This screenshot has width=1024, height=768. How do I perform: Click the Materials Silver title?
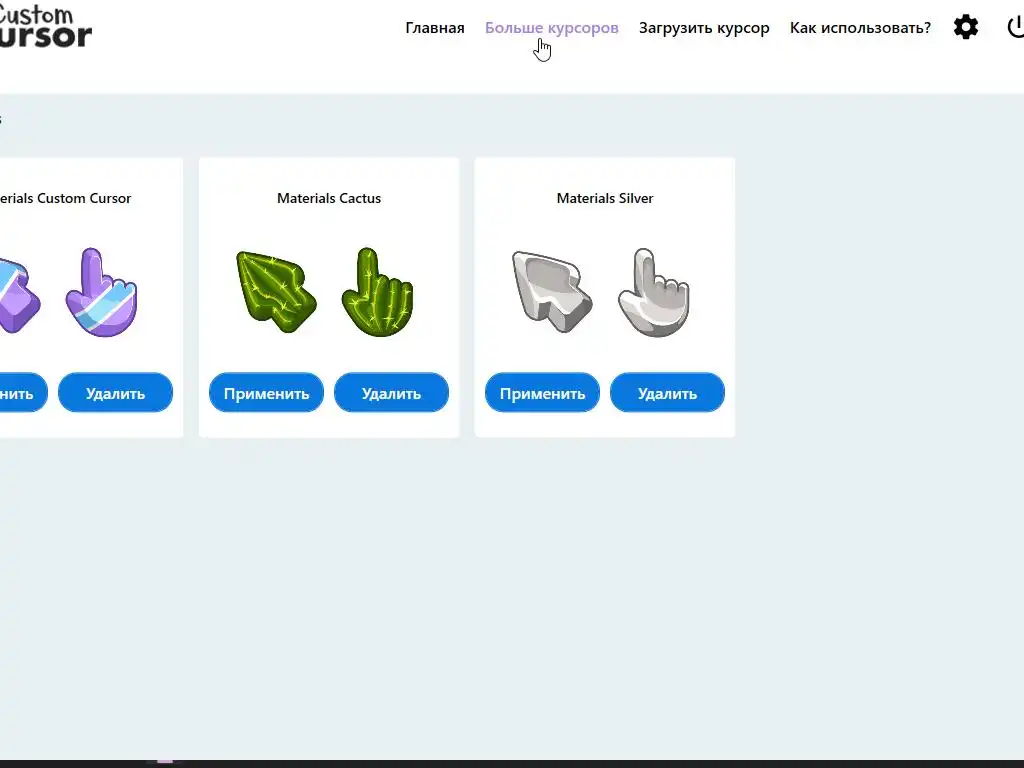[x=605, y=198]
